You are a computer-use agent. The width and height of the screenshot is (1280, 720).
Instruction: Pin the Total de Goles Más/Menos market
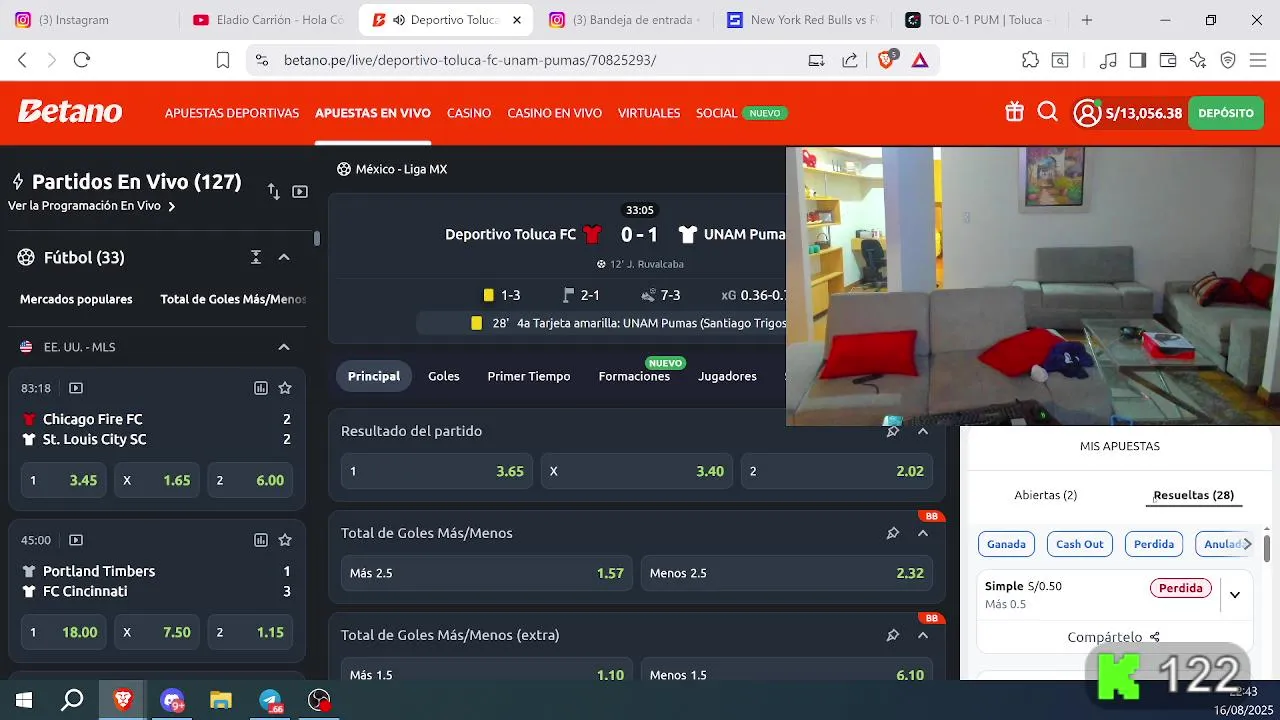(x=892, y=533)
